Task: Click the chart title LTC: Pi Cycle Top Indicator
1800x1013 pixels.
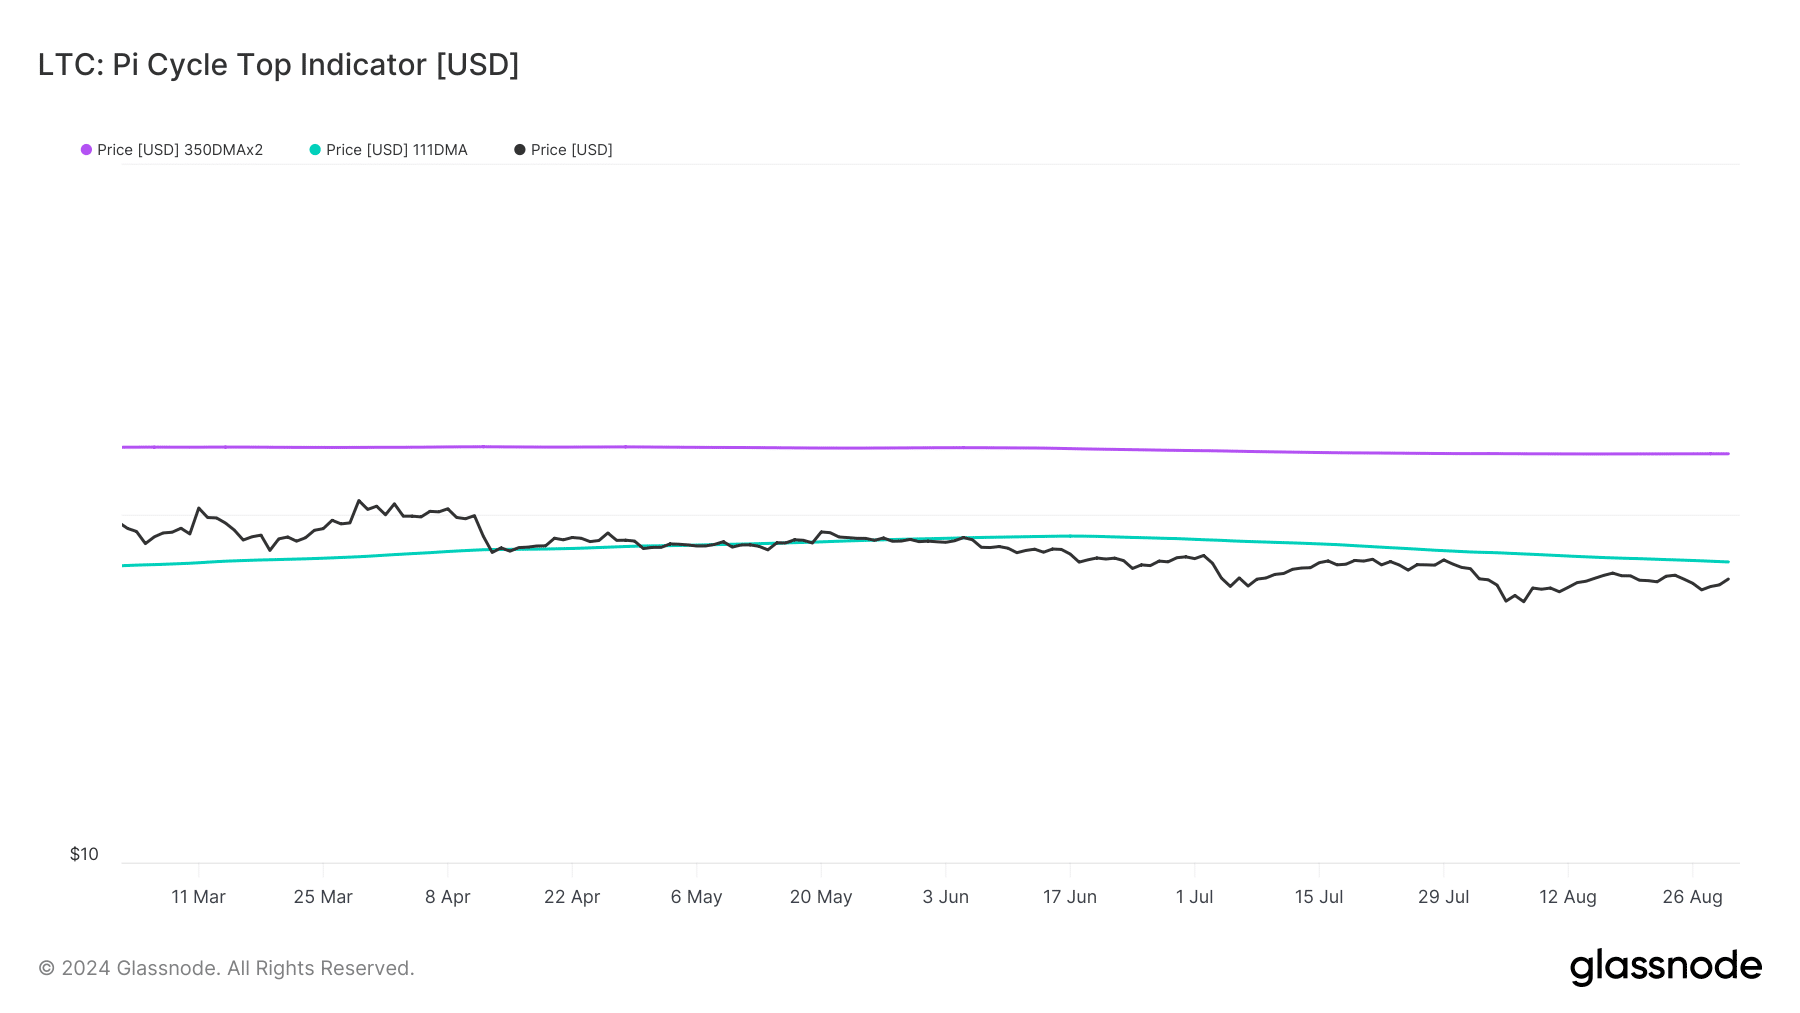Action: click(x=278, y=65)
